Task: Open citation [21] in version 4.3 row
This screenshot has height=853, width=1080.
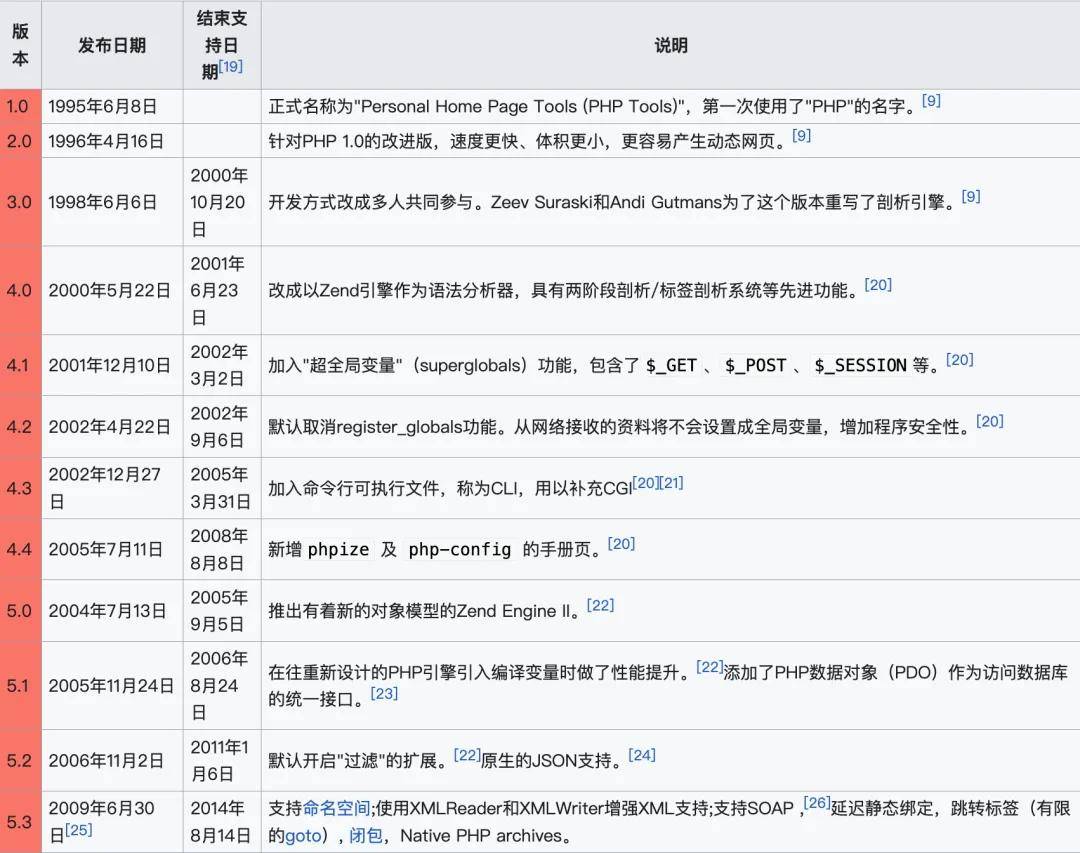Action: 671,482
